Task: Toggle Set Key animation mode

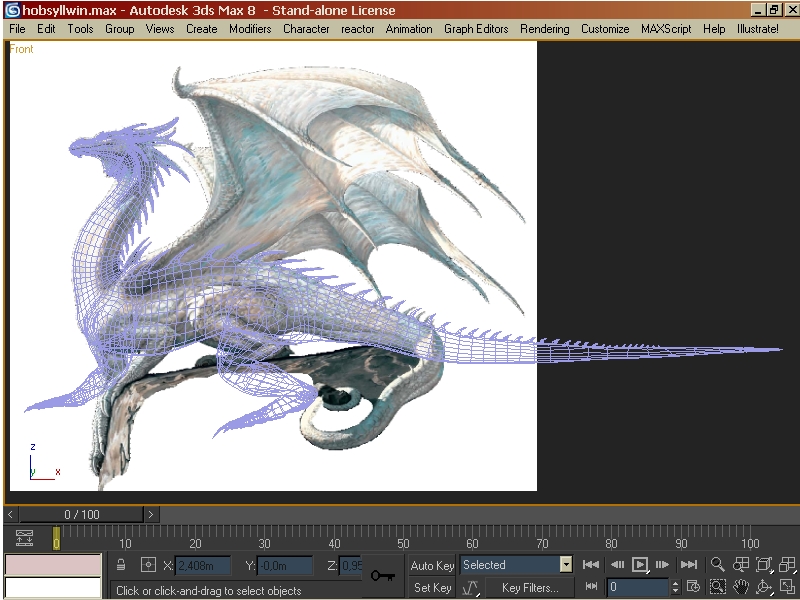Action: [x=432, y=588]
